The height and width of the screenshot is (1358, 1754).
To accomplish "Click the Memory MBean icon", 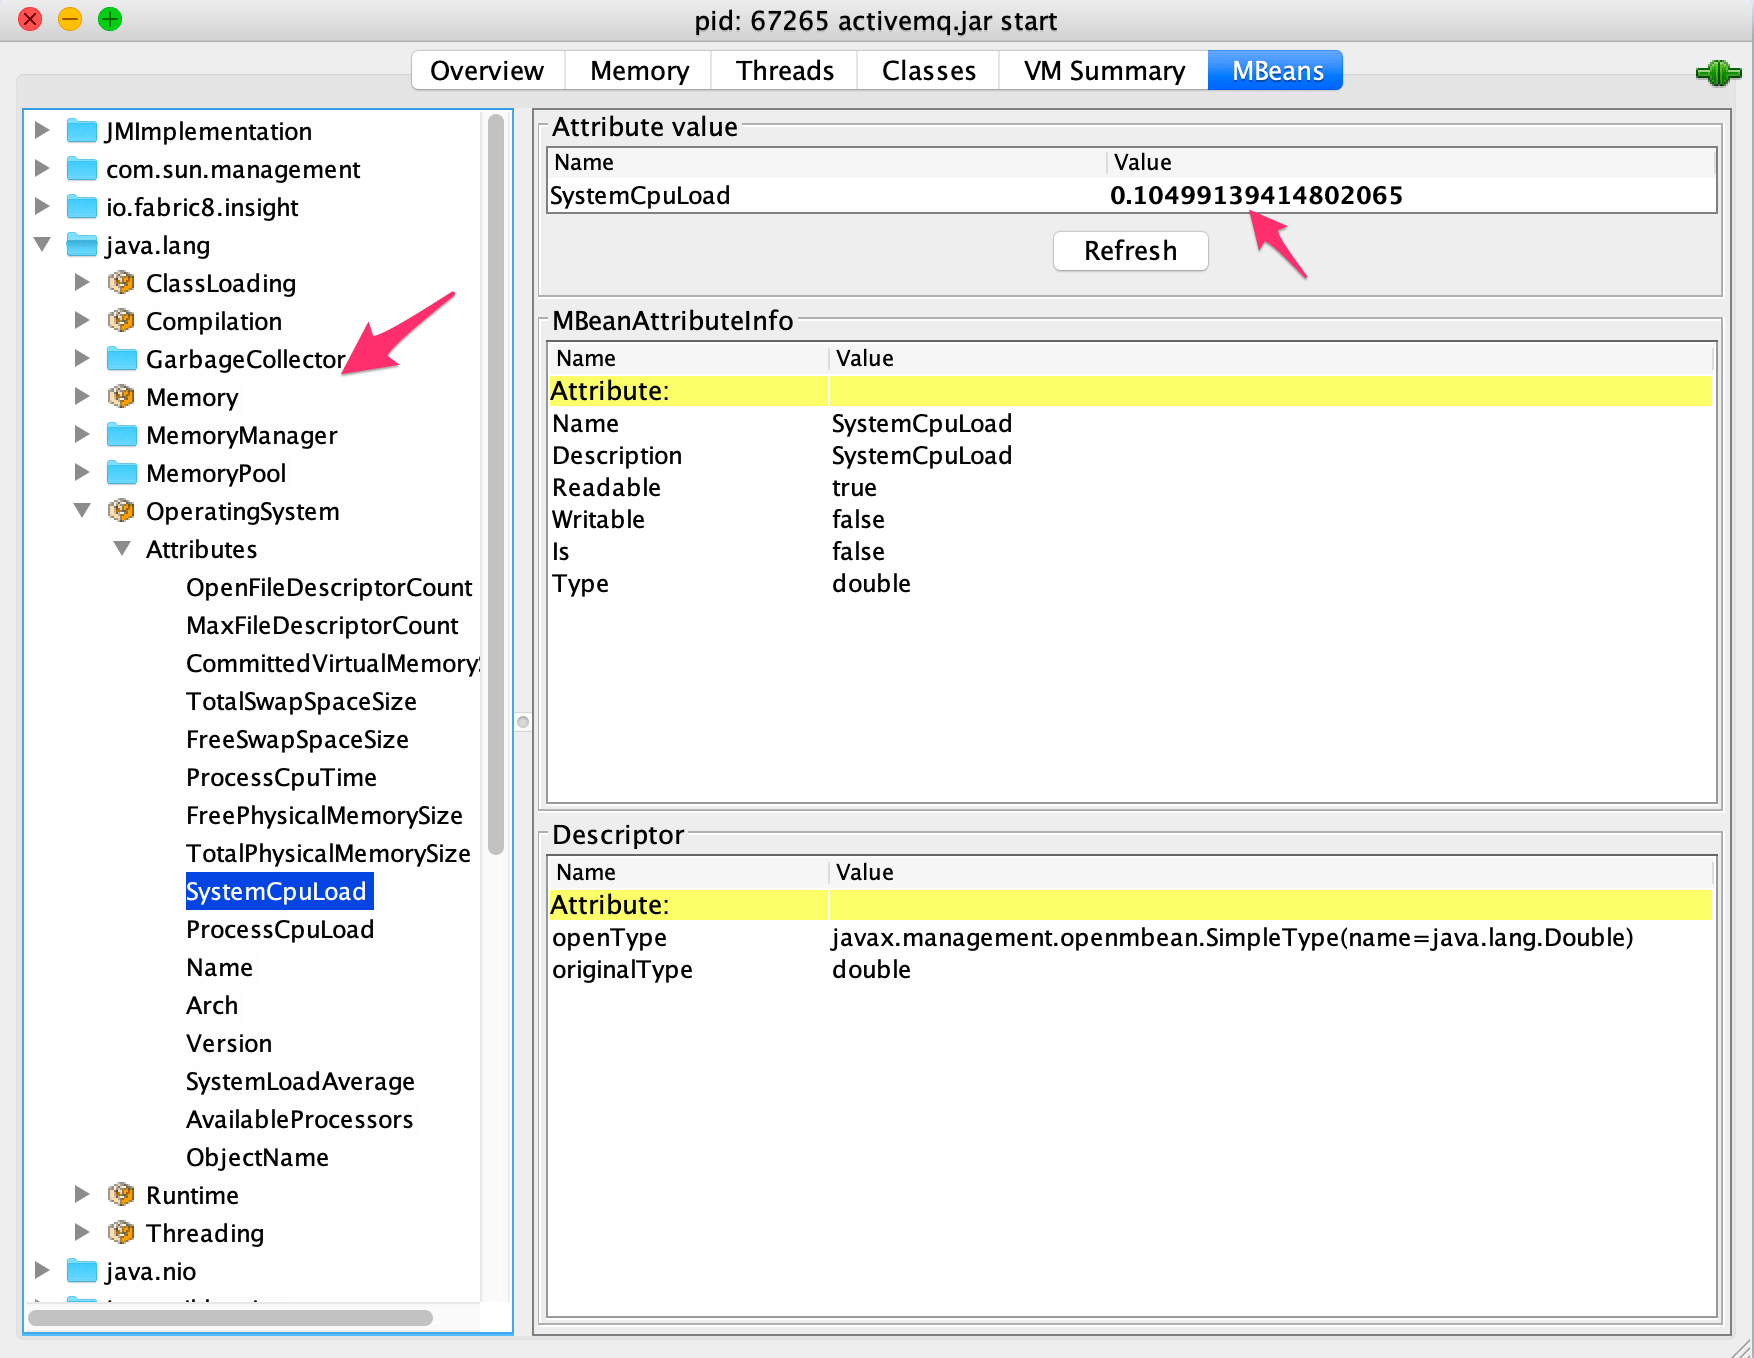I will pyautogui.click(x=121, y=397).
